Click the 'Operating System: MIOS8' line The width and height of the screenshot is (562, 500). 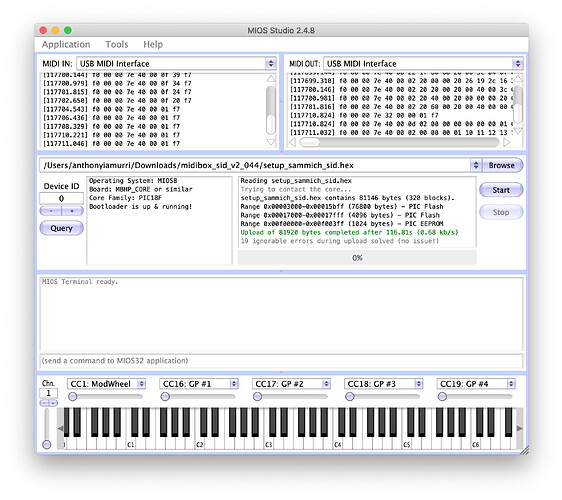(133, 181)
